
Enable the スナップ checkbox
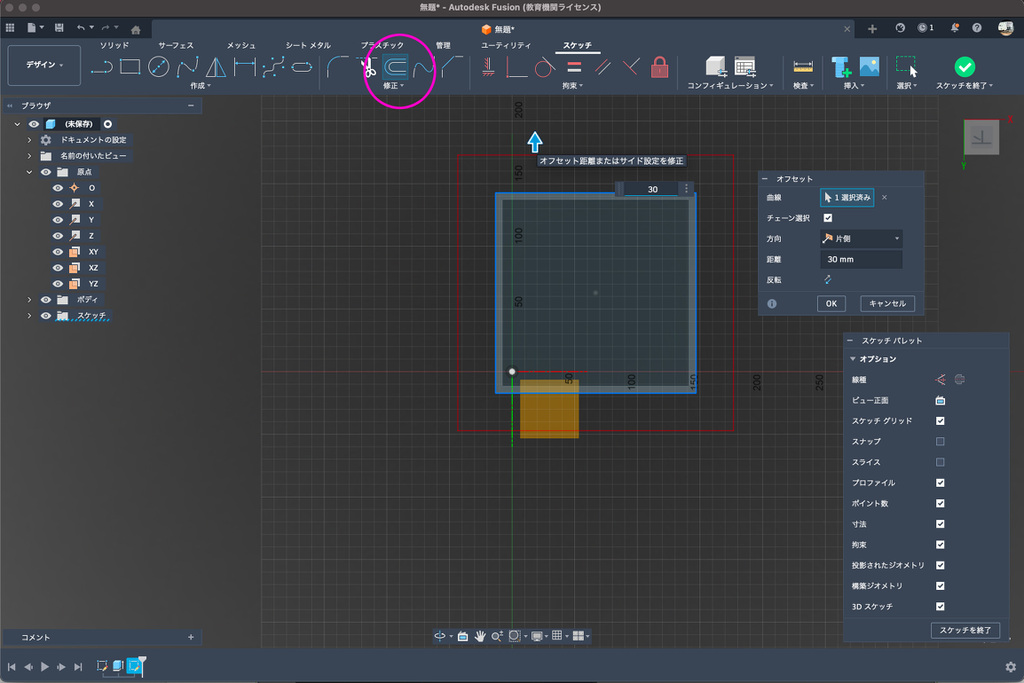940,441
